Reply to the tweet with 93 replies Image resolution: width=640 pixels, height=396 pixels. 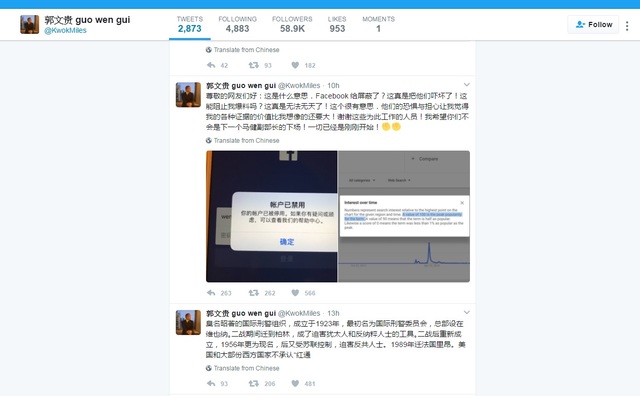pyautogui.click(x=211, y=384)
